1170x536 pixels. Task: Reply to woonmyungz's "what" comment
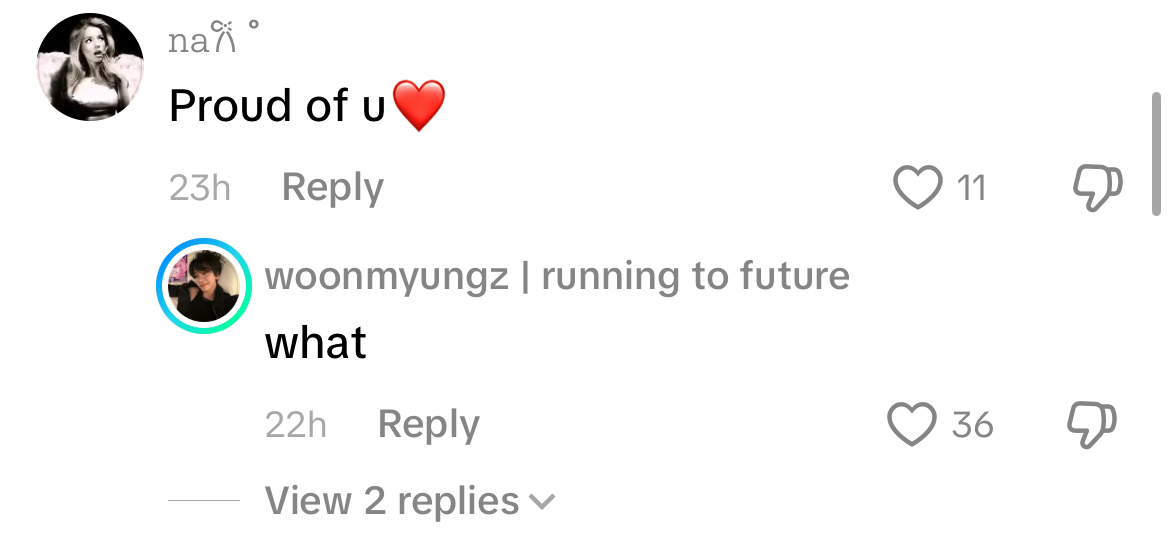click(x=428, y=425)
